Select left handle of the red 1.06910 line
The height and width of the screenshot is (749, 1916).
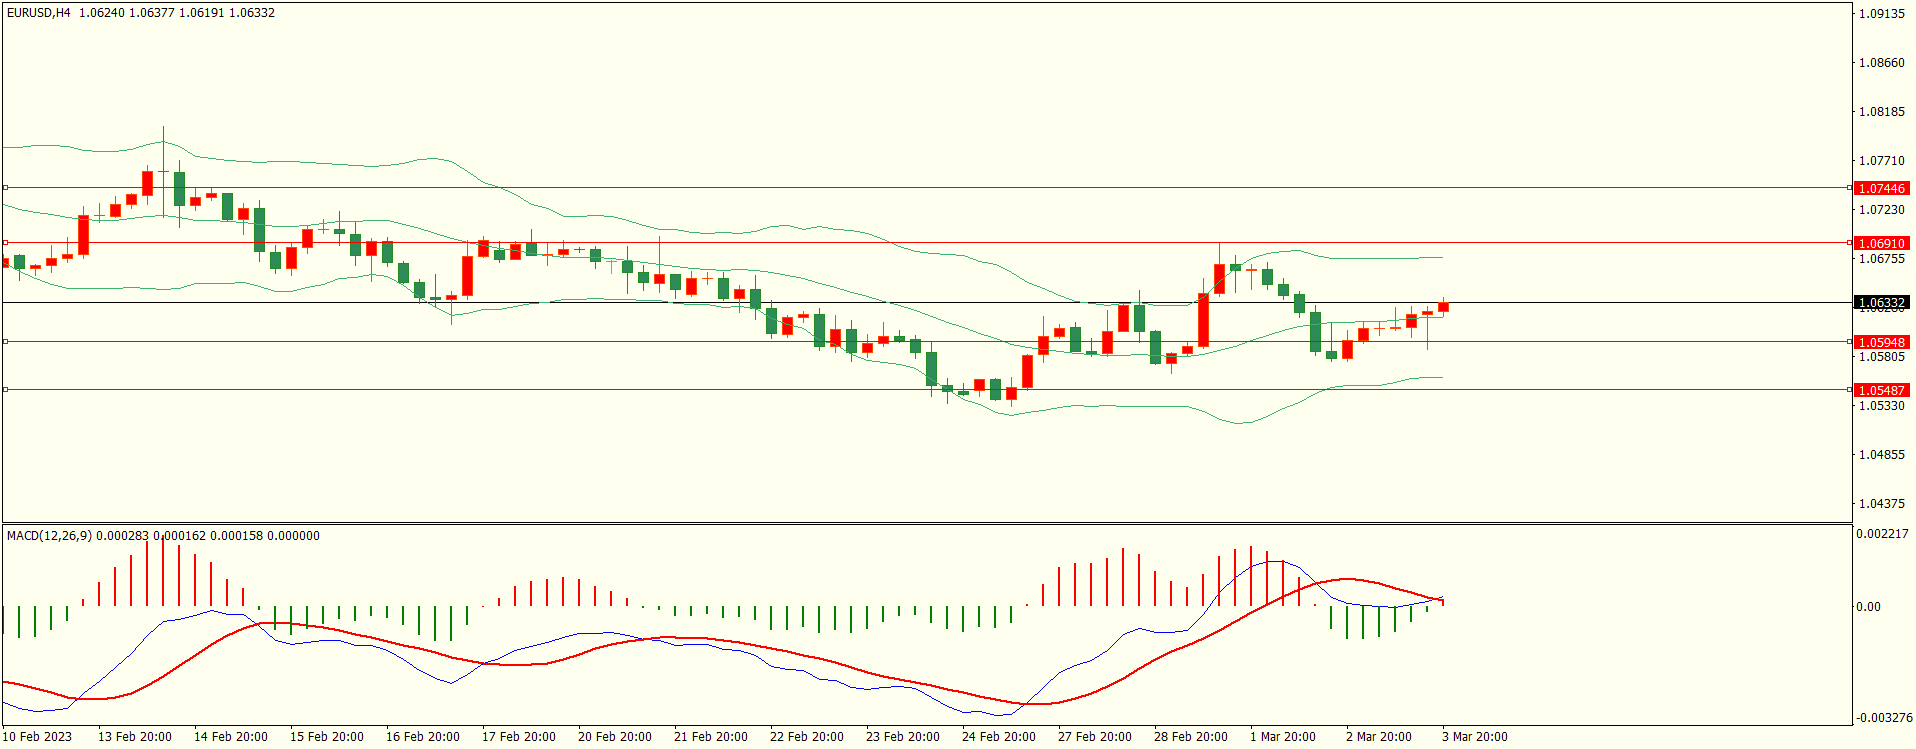click(5, 242)
